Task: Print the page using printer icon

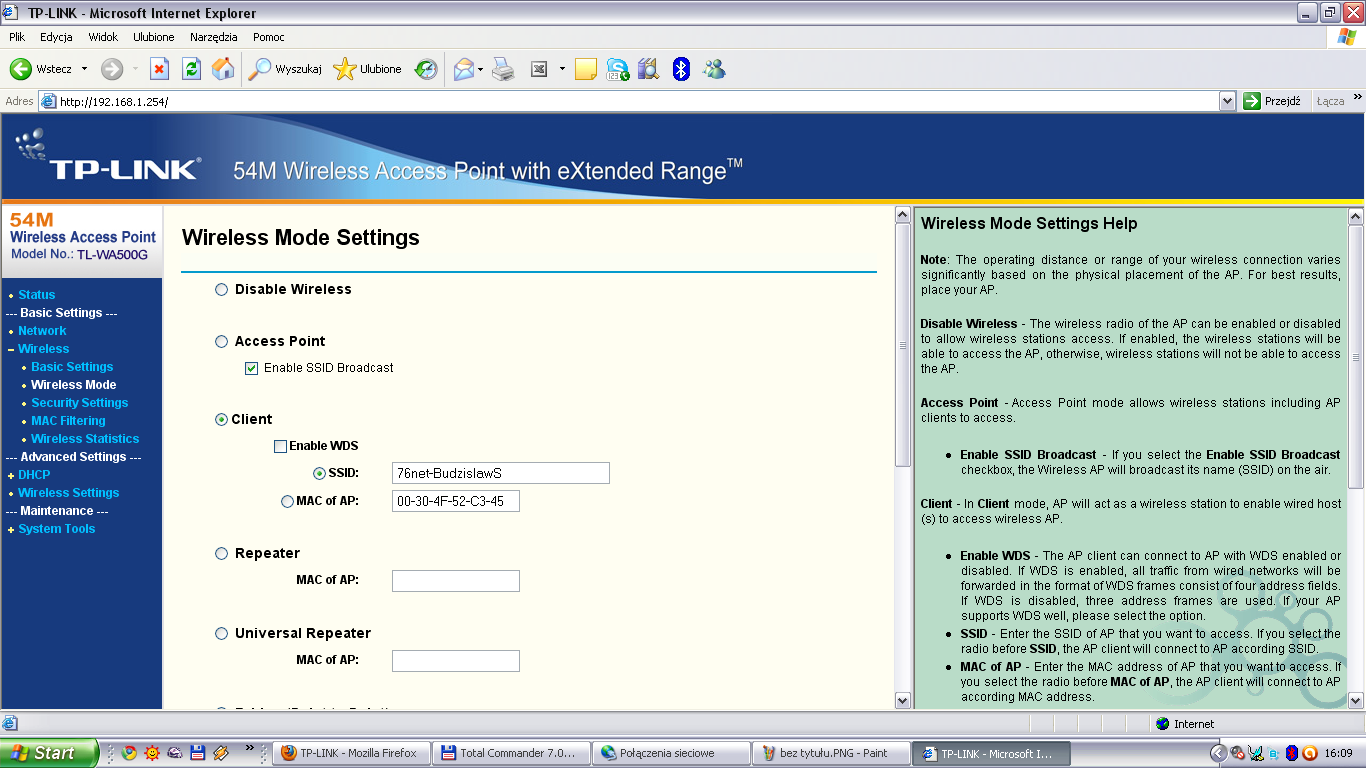Action: 503,69
